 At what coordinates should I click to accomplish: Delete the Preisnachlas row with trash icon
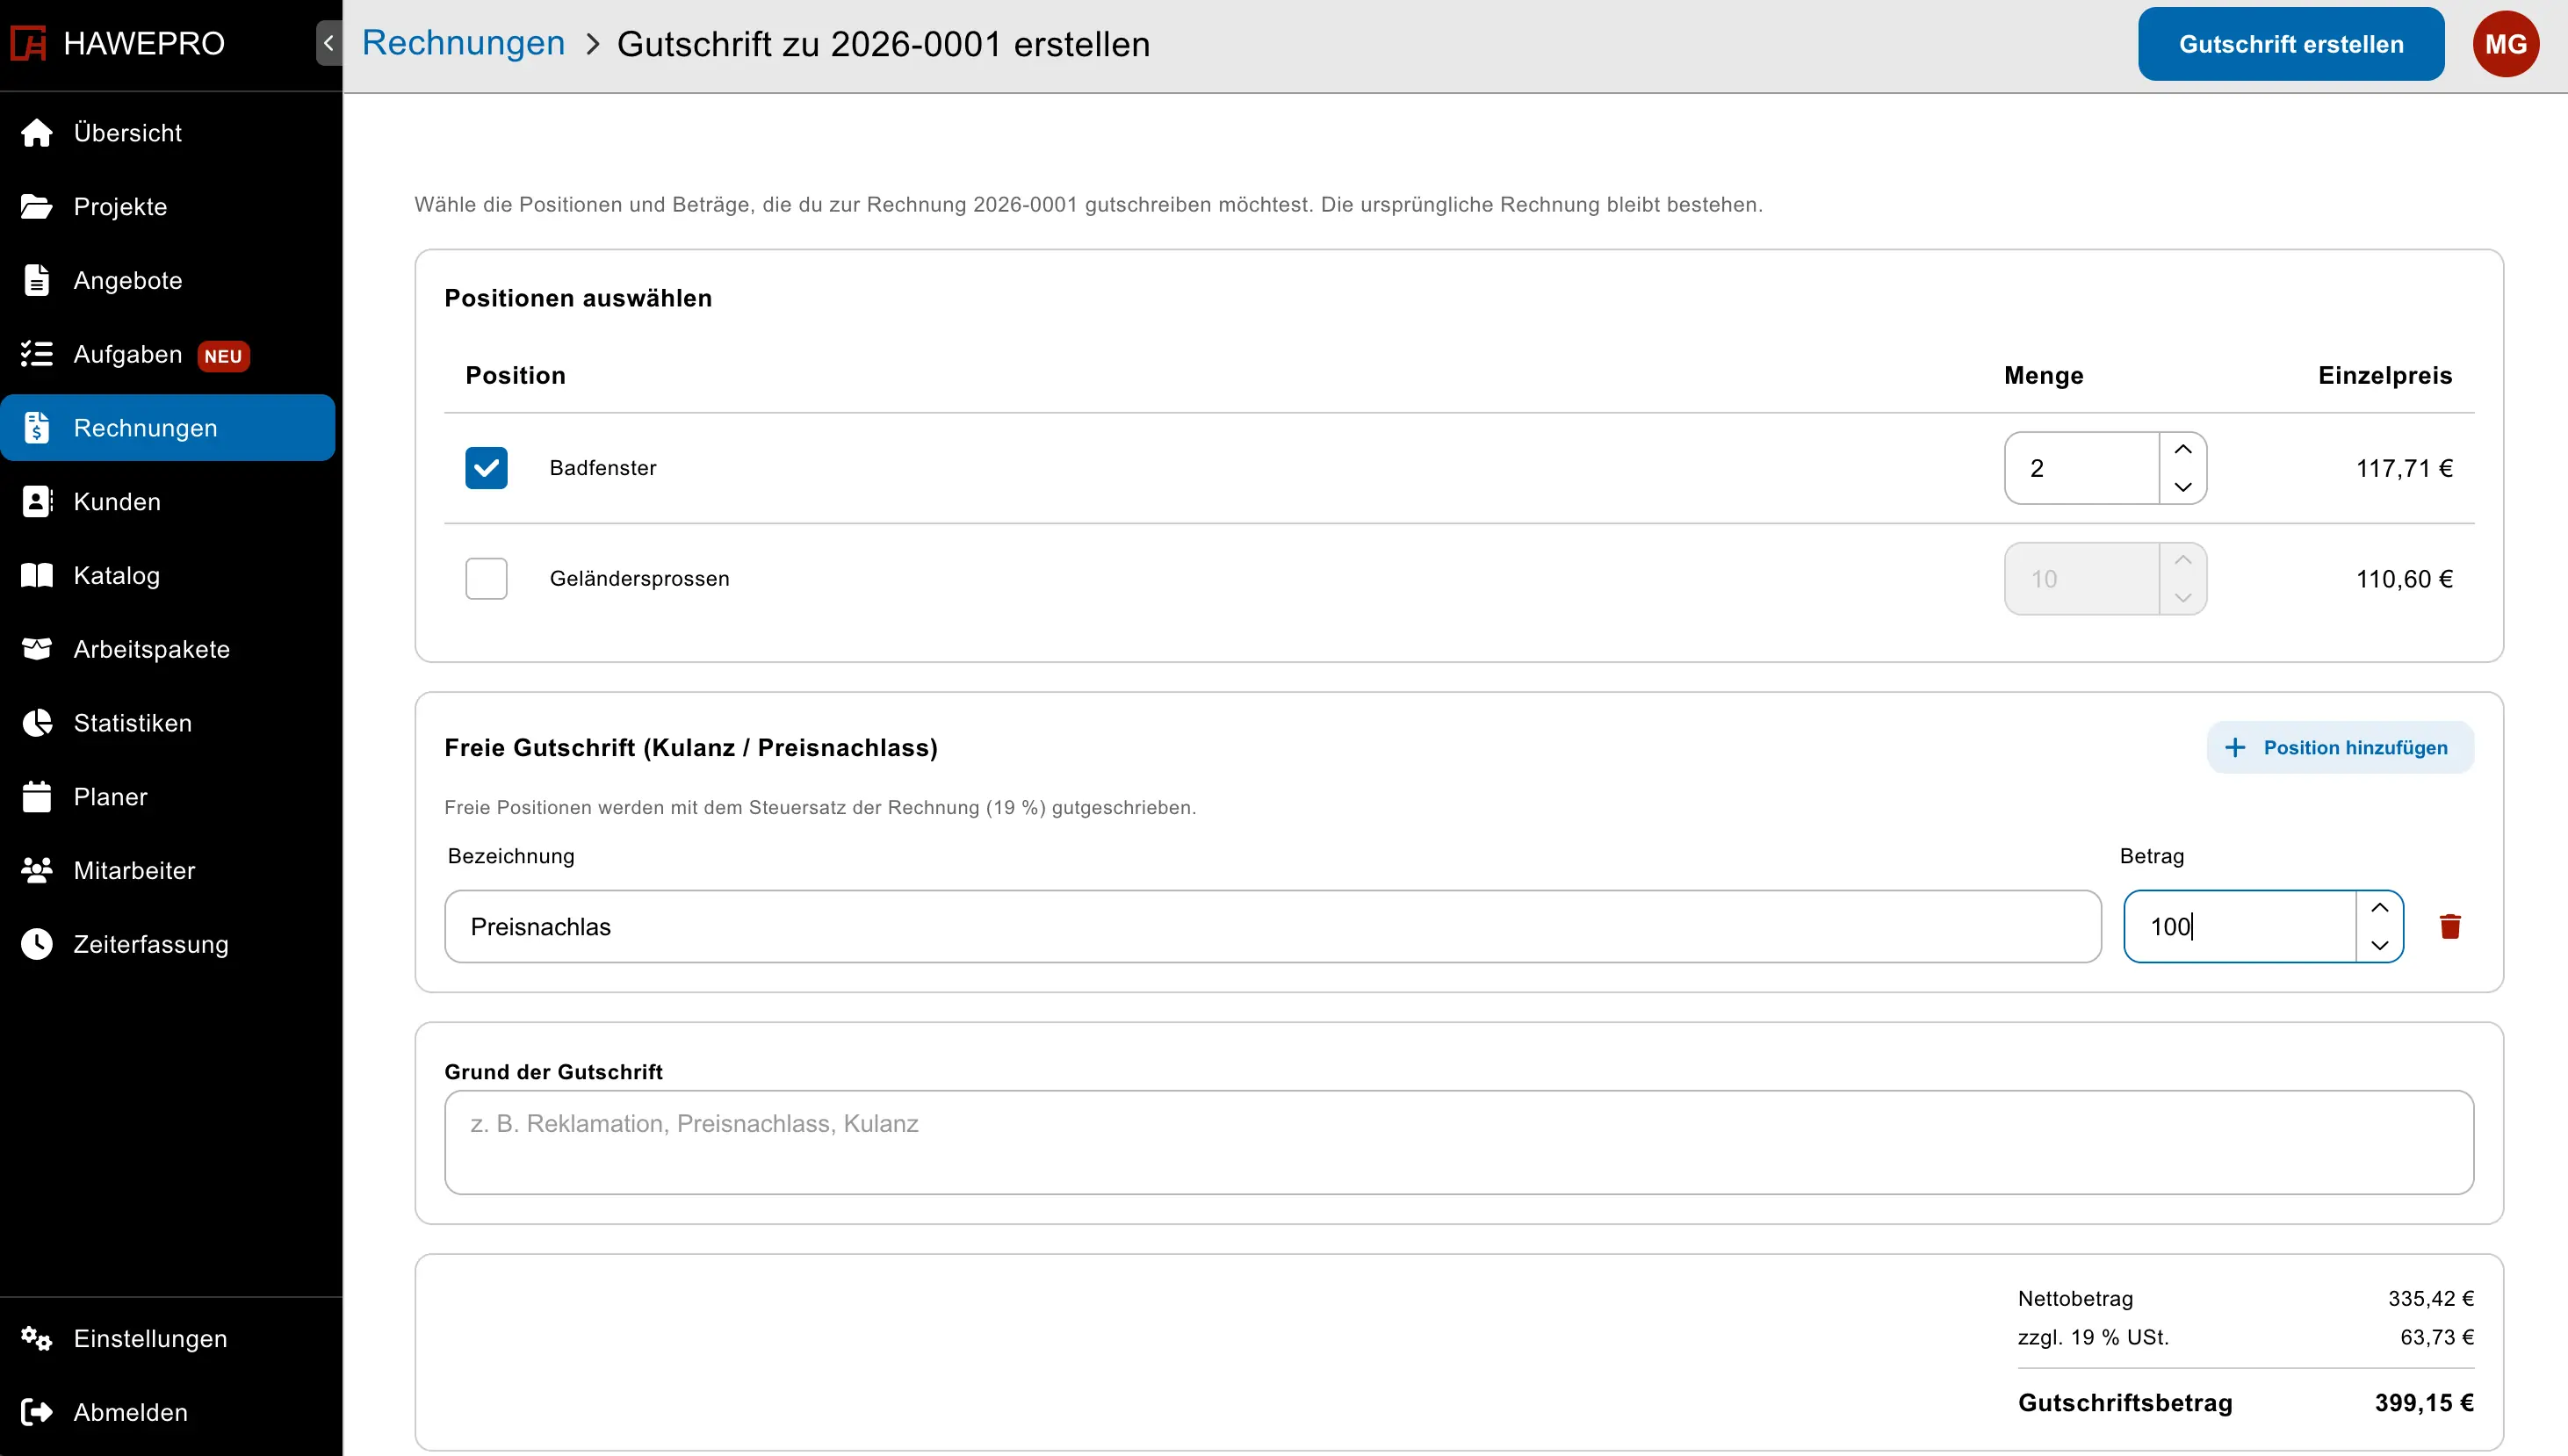[2449, 926]
